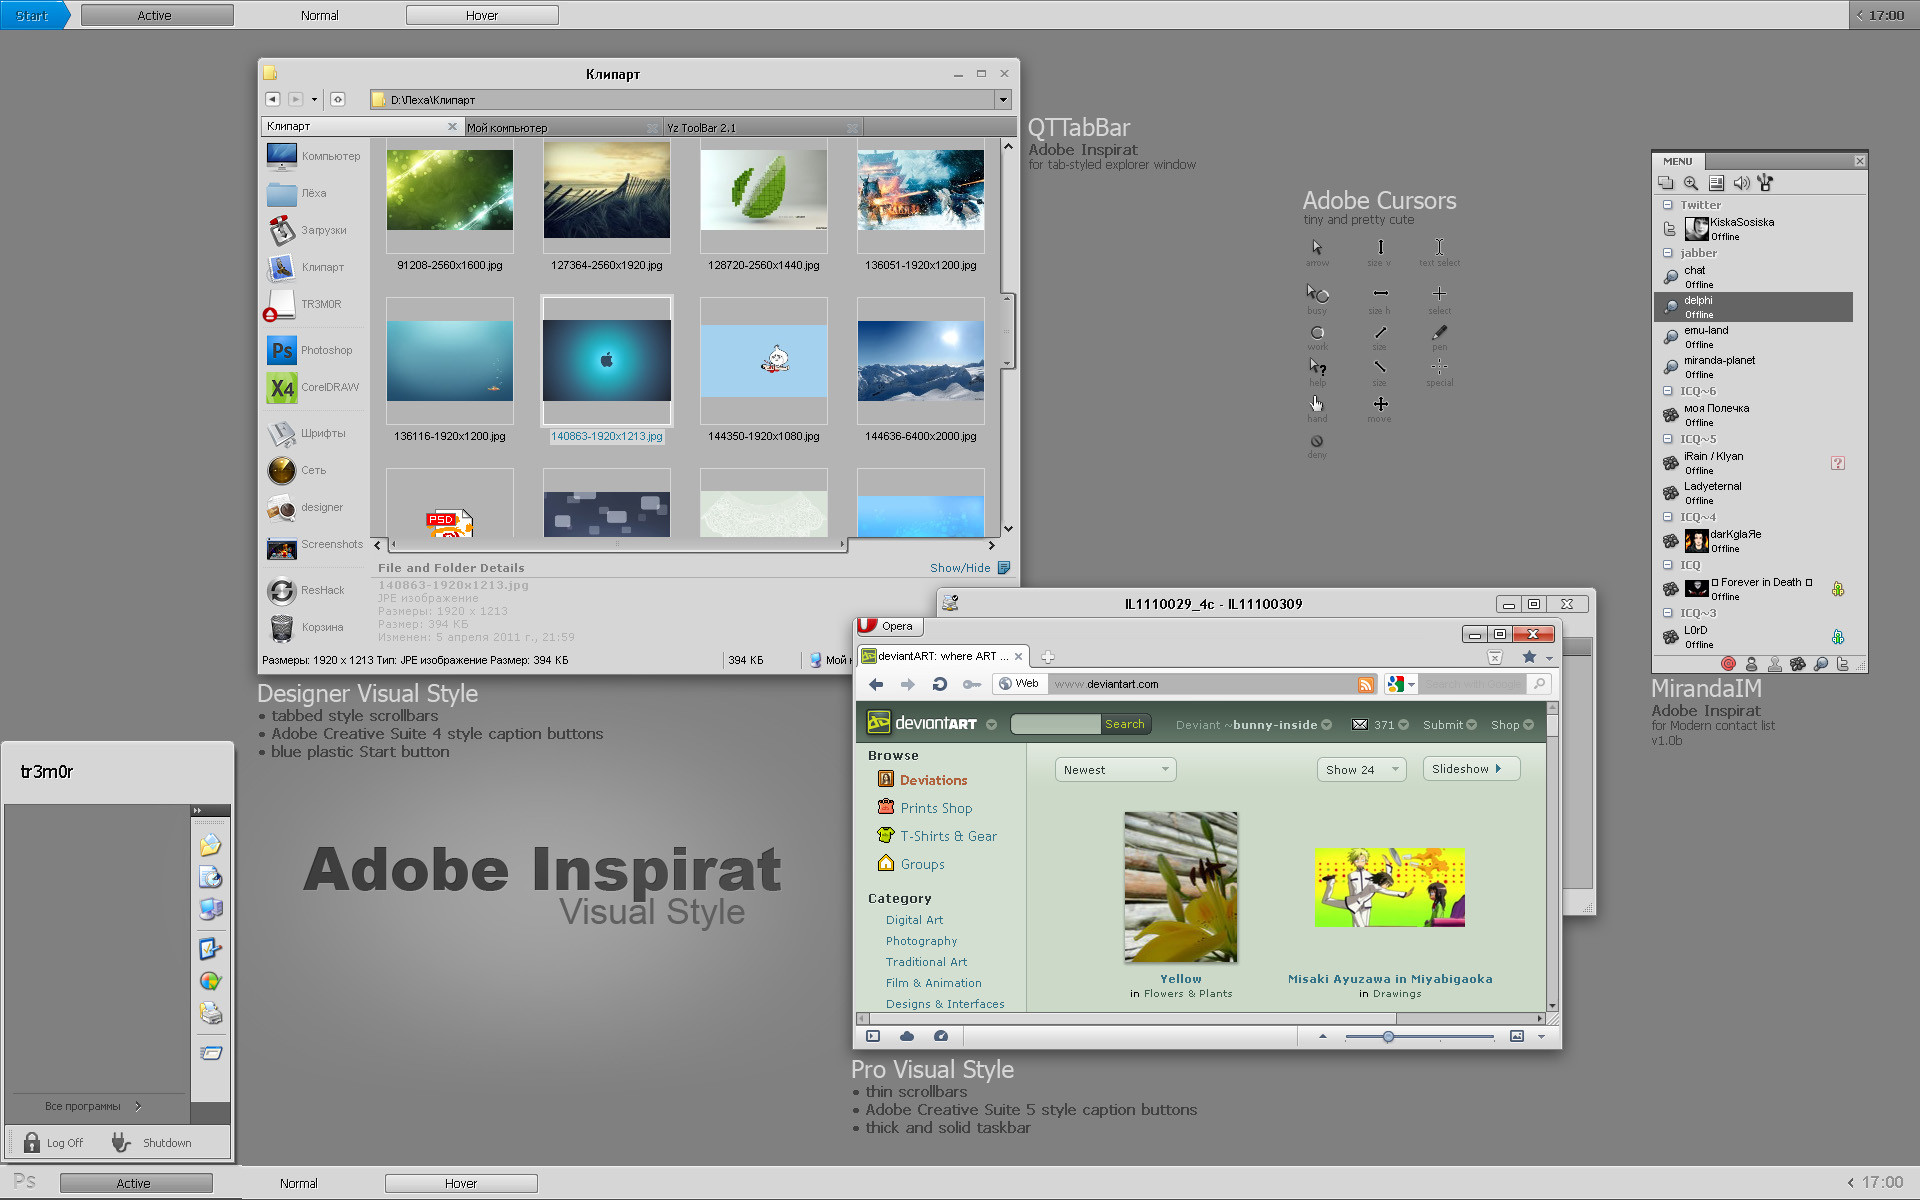Open the Show 24 dropdown
This screenshot has height=1200, width=1920.
click(1361, 769)
